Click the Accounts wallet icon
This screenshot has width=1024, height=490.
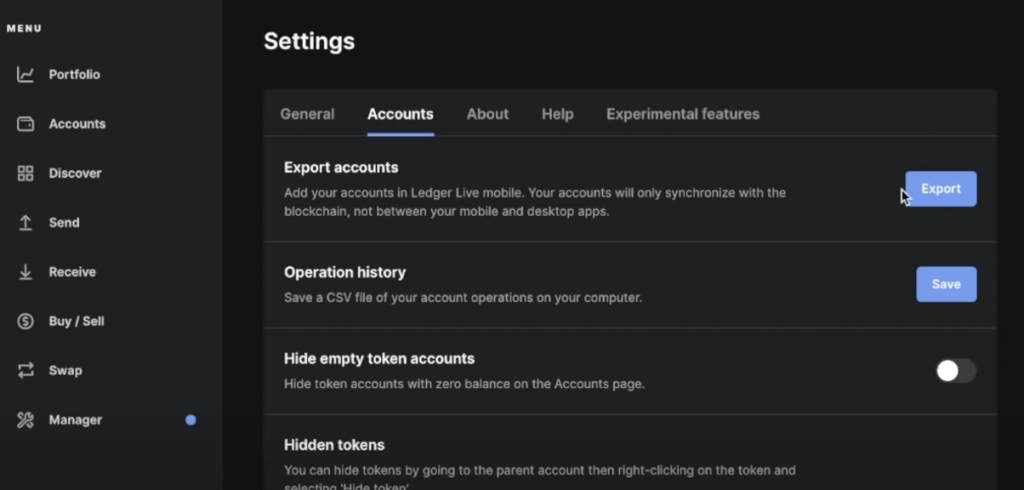pos(26,124)
